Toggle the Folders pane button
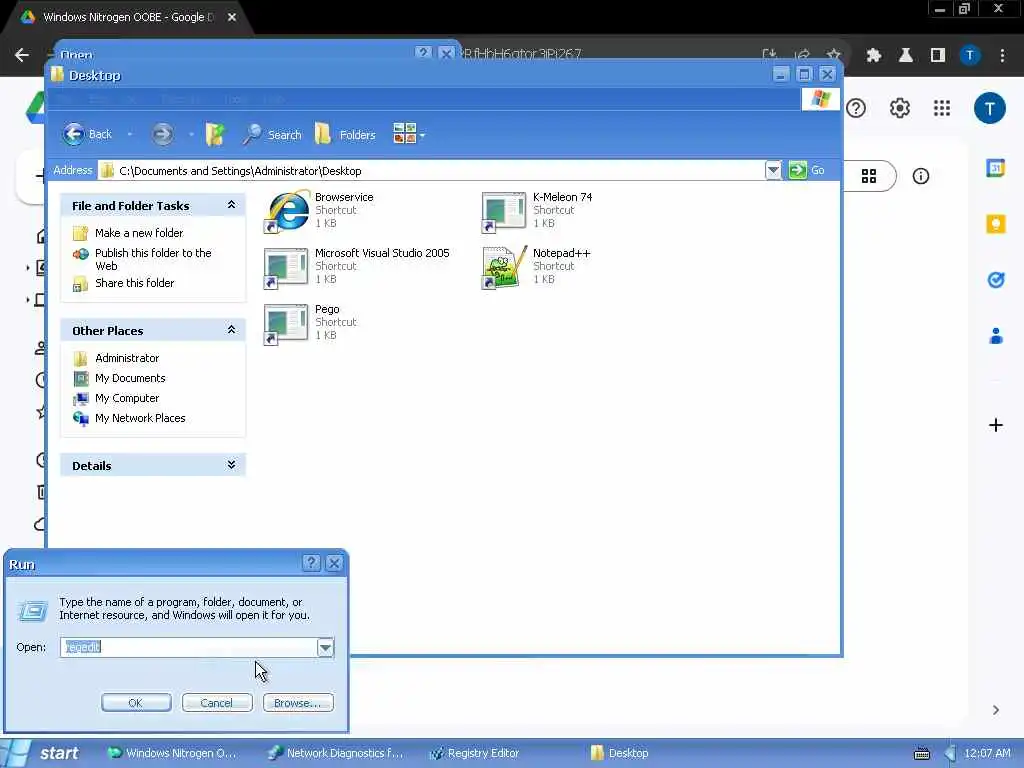 (x=345, y=135)
